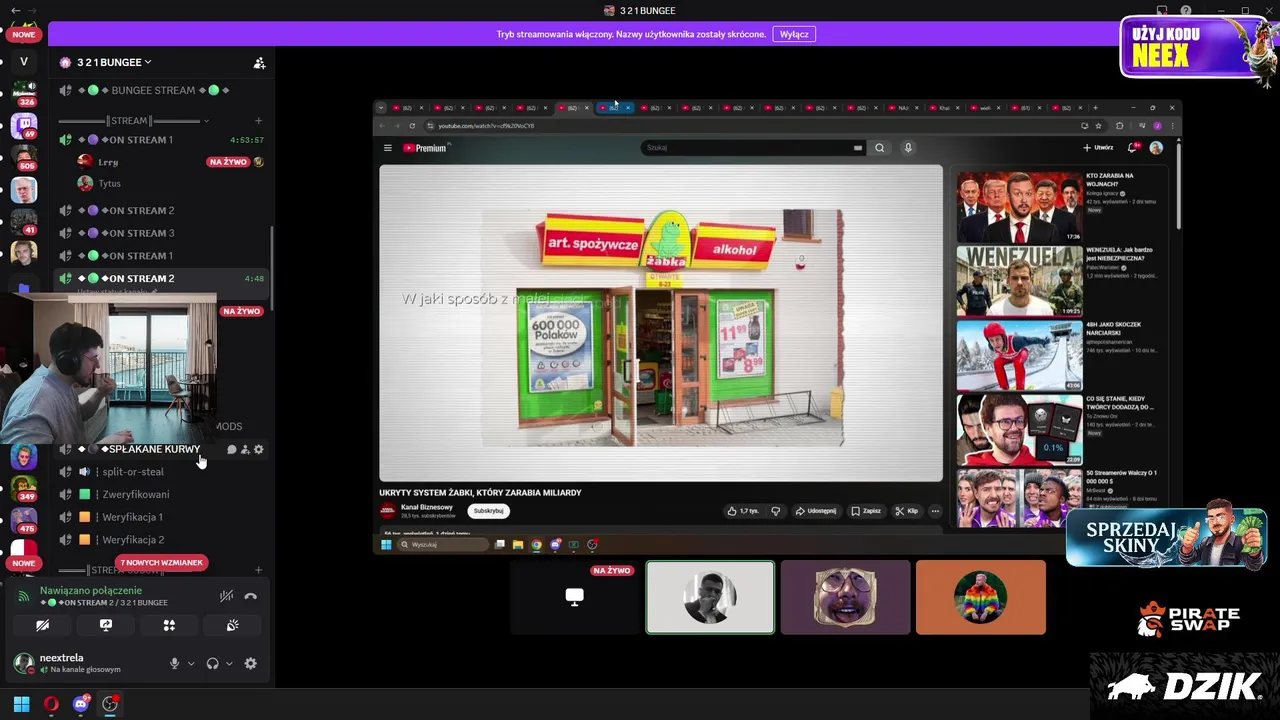Open Kanał Biznesowy channel link

[x=427, y=507]
